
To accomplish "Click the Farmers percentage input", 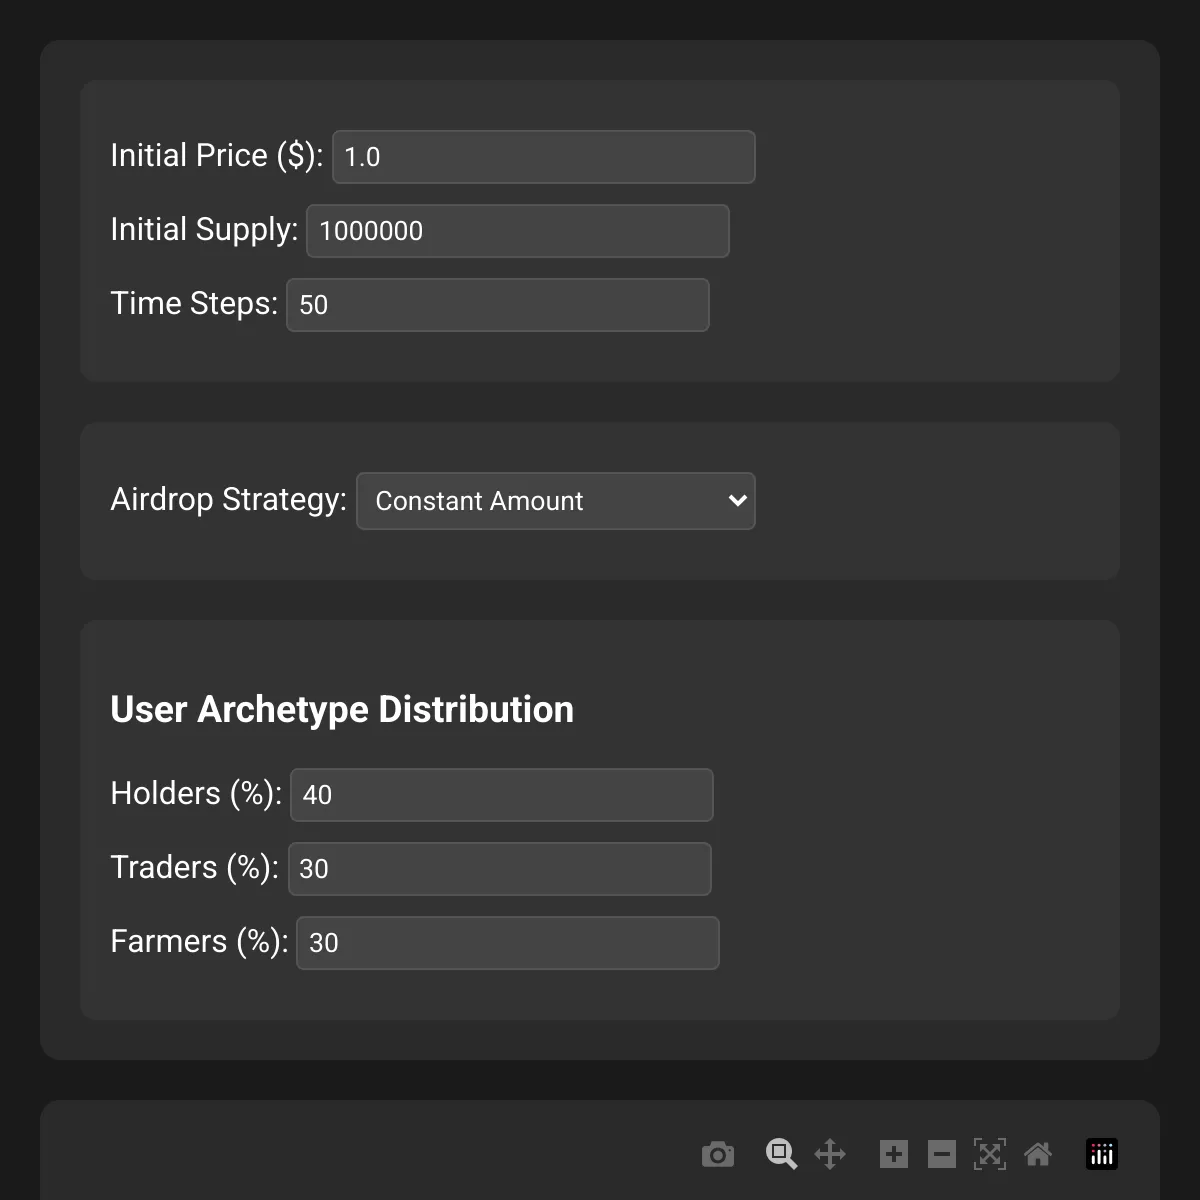I will coord(507,942).
